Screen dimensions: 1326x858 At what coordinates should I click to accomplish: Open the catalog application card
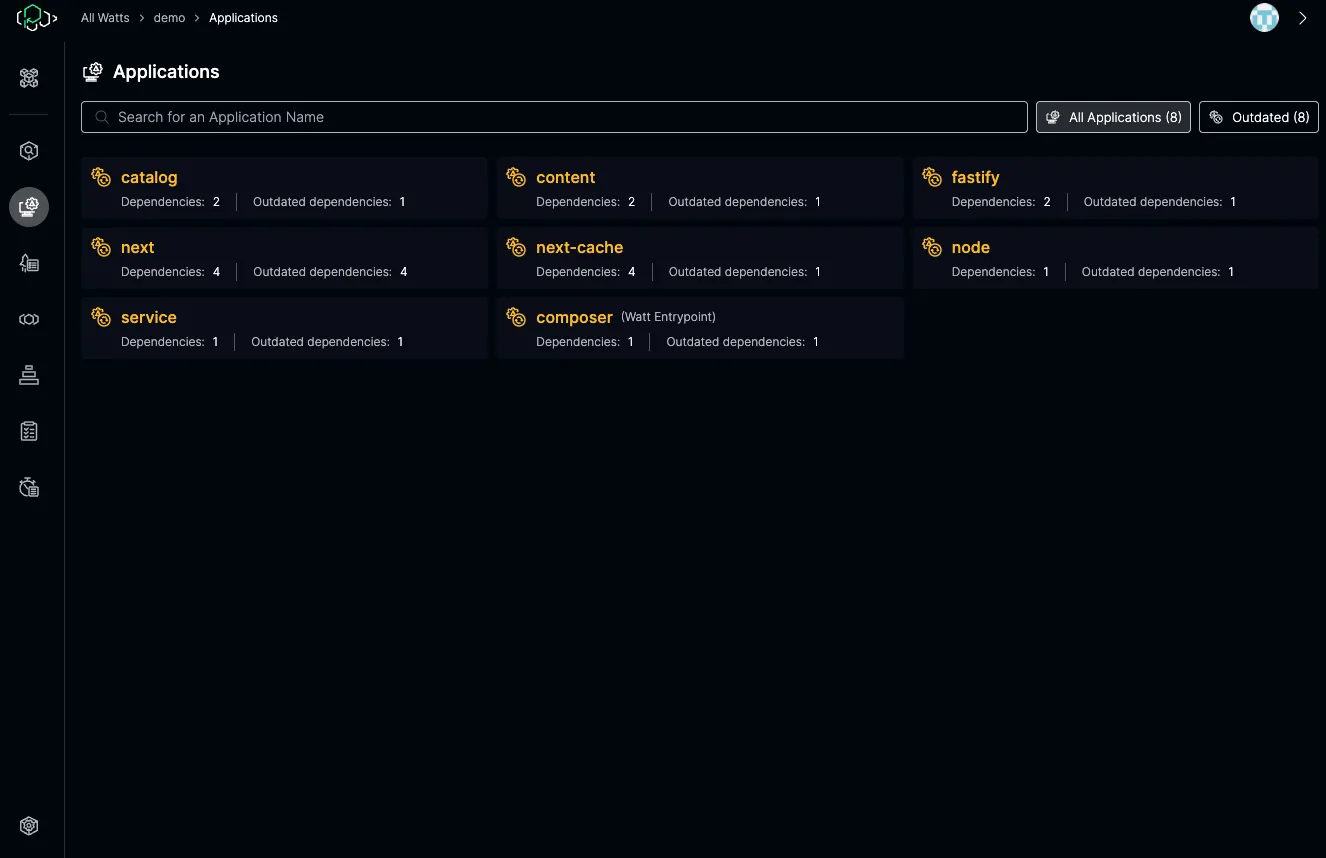149,178
